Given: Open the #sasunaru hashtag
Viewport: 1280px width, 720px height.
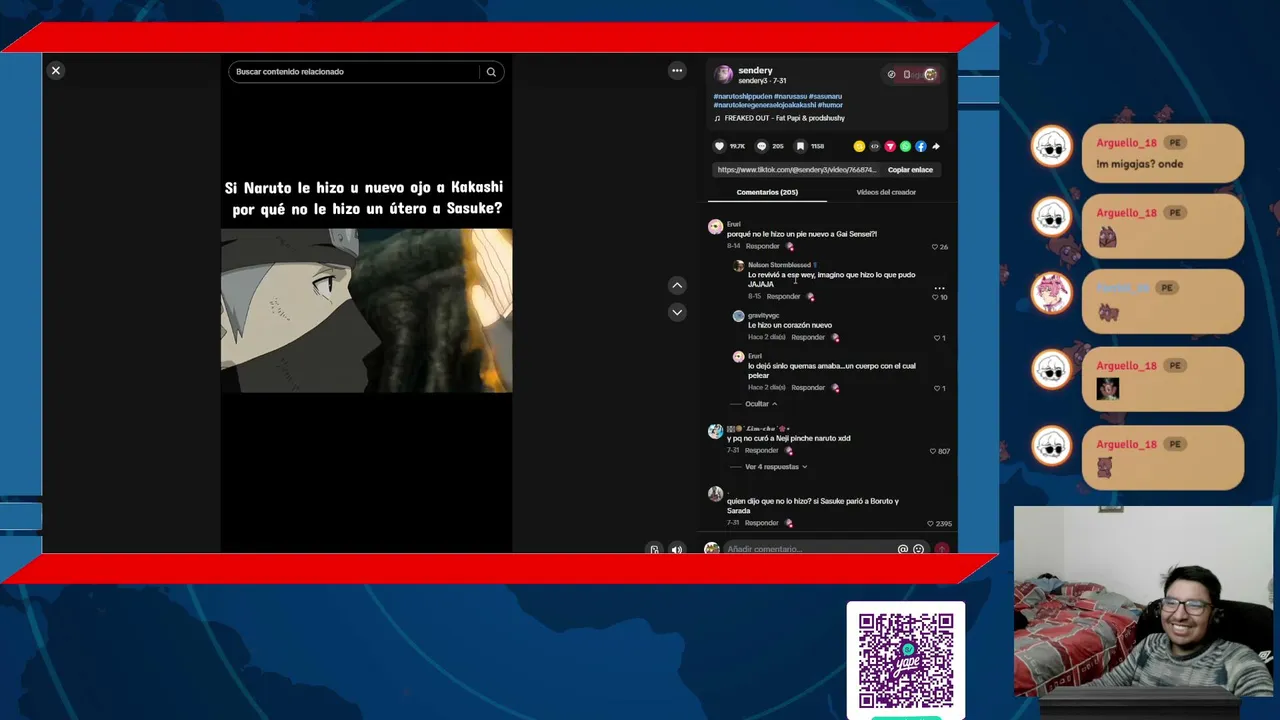Looking at the screenshot, I should [x=826, y=96].
